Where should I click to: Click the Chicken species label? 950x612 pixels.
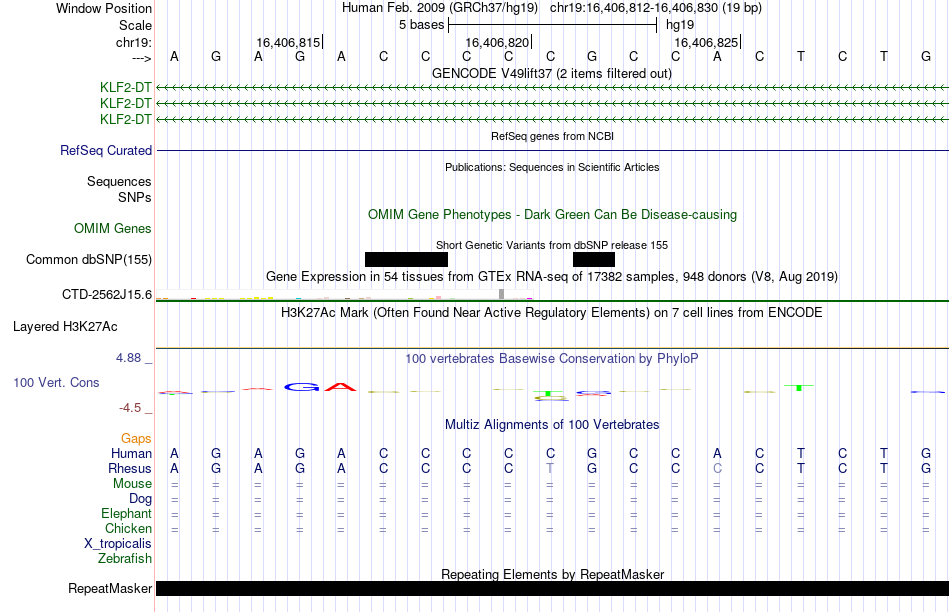coord(128,528)
